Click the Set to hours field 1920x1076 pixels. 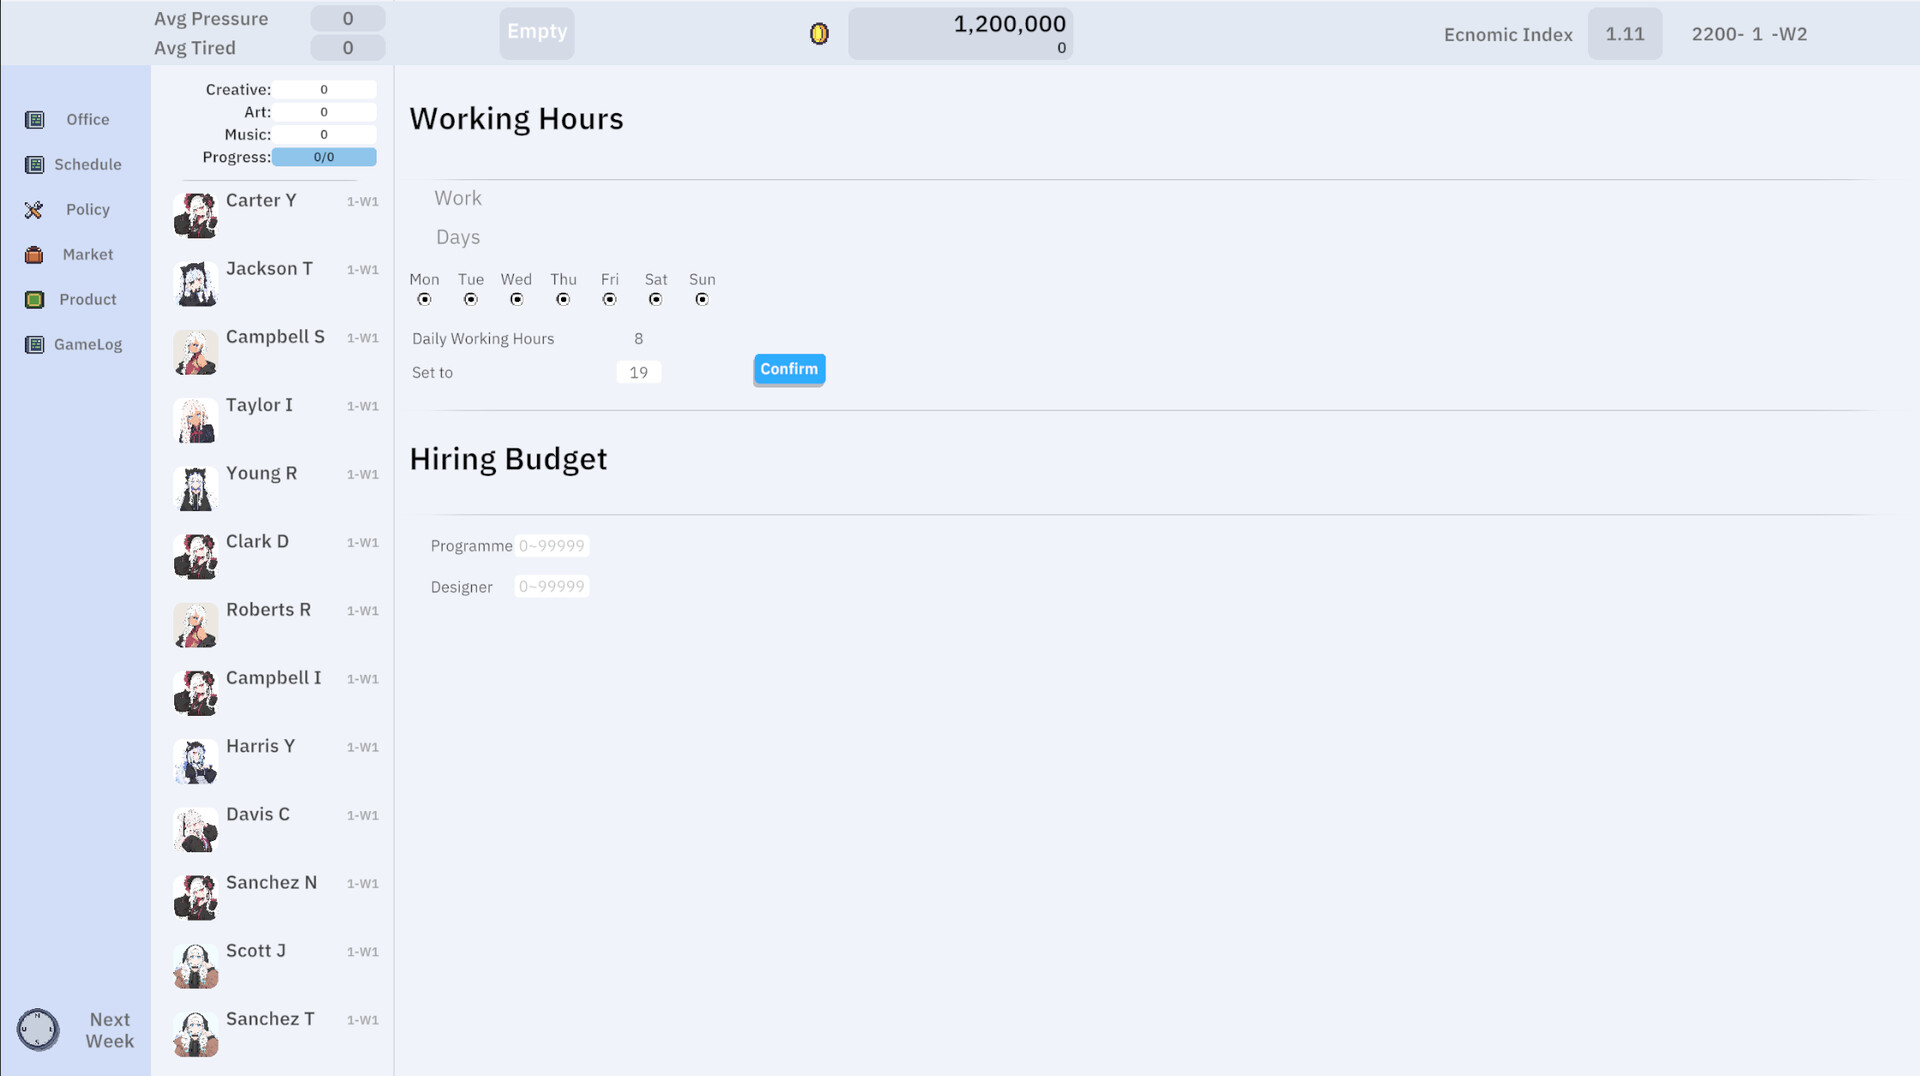point(639,372)
